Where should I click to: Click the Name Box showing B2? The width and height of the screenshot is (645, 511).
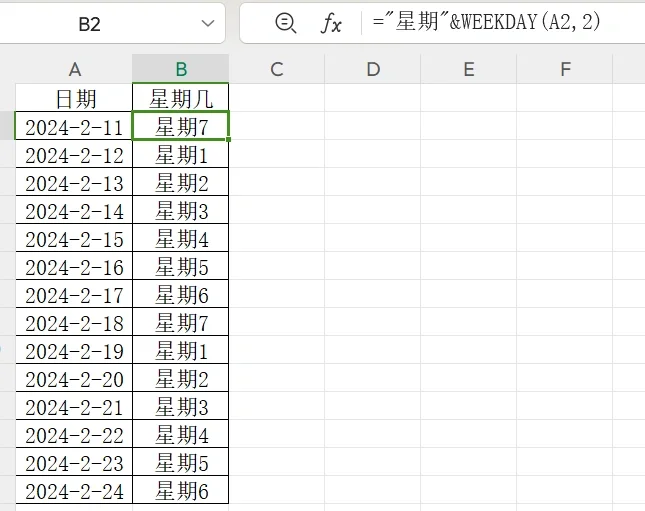[89, 24]
